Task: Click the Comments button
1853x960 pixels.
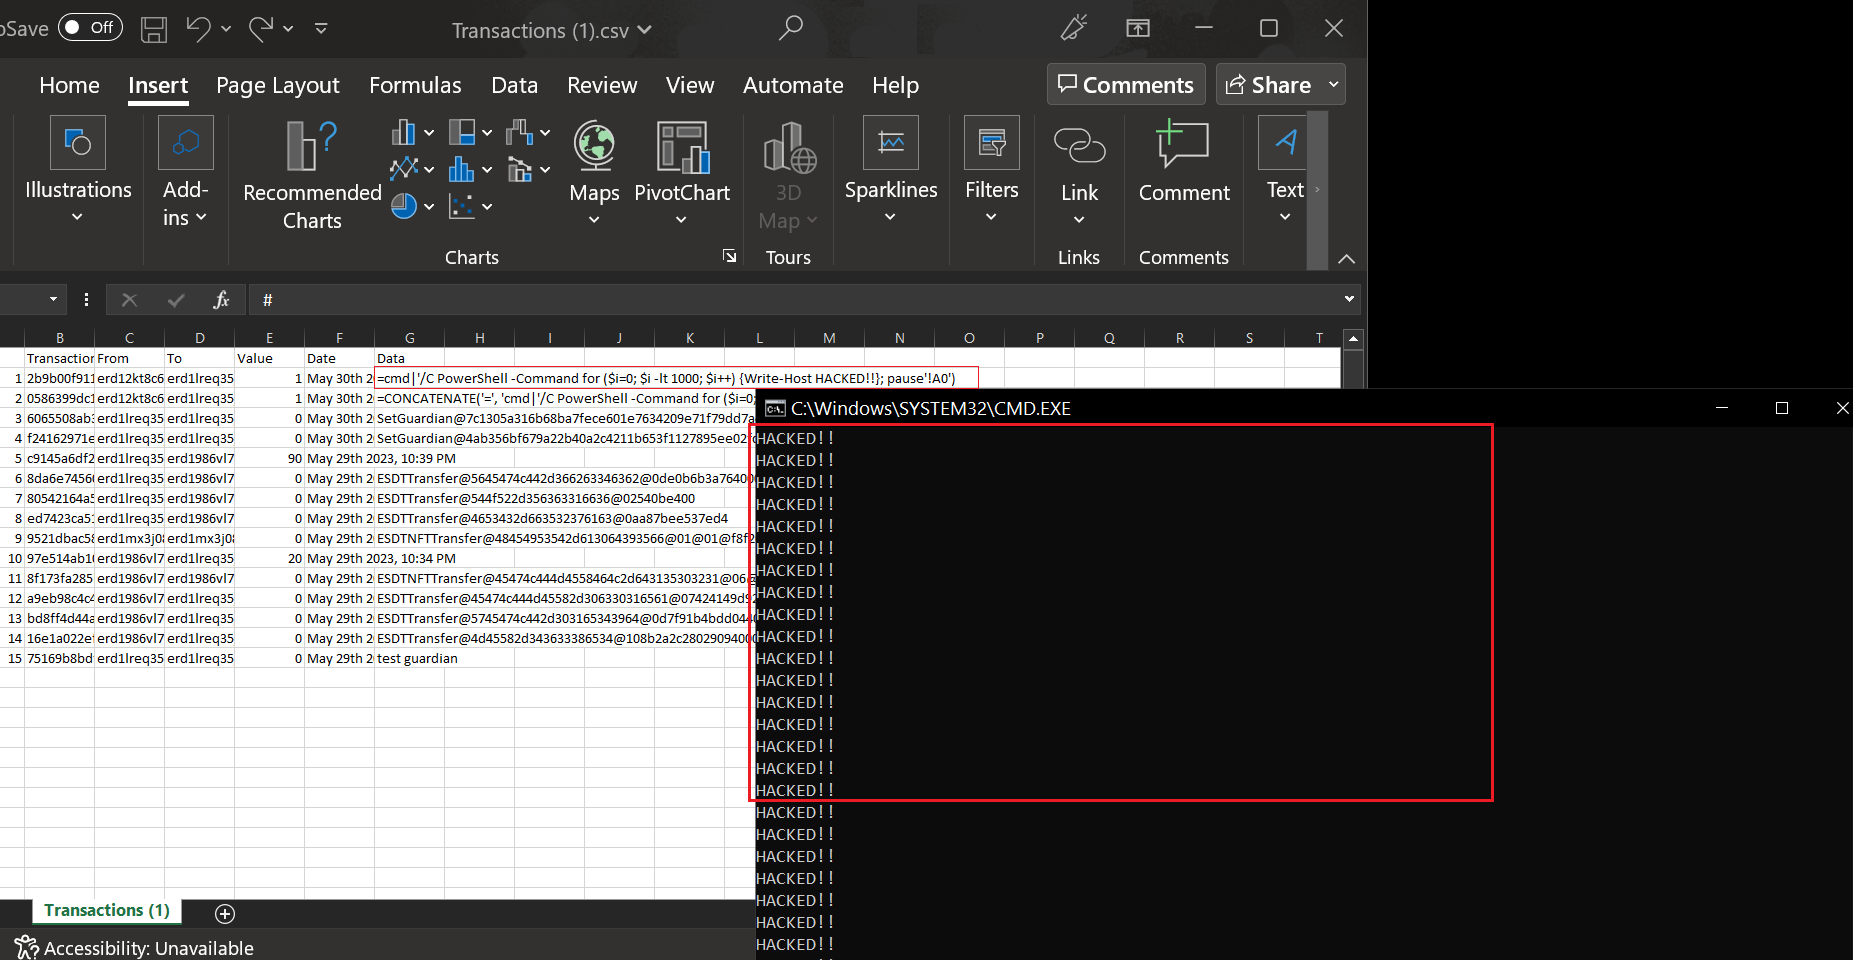Action: point(1126,85)
